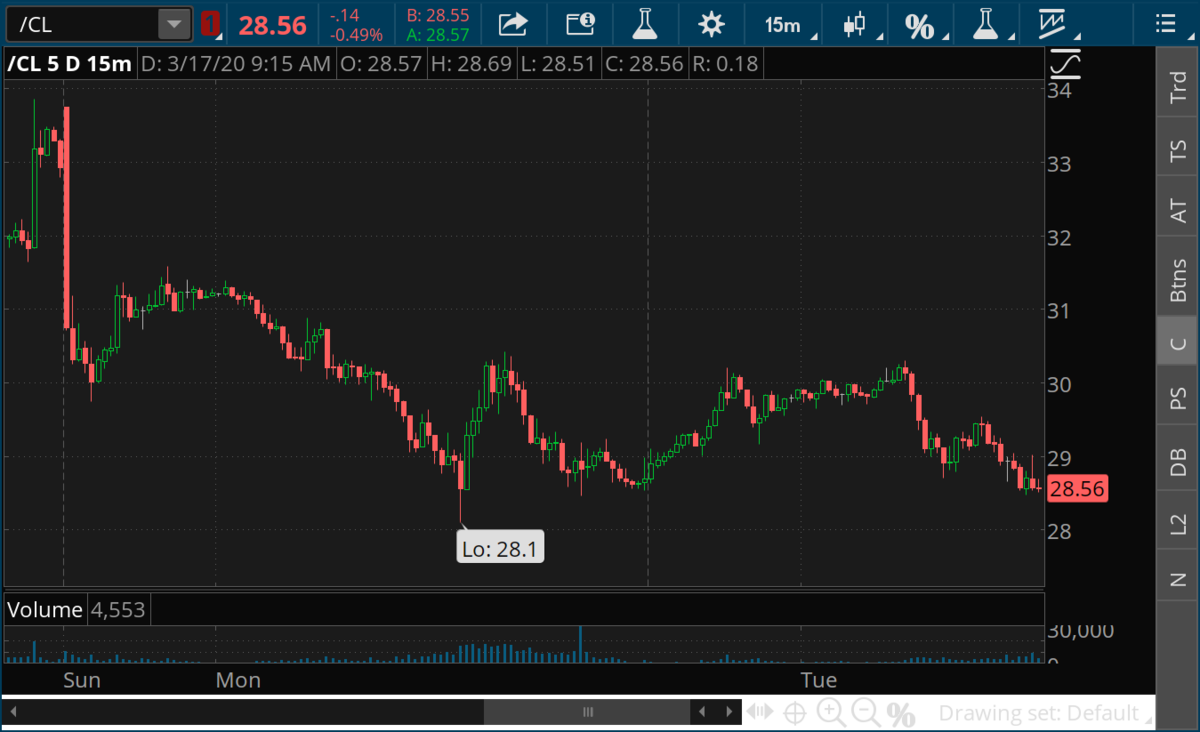This screenshot has height=732, width=1200.
Task: Expand the /CL symbol dropdown arrow
Action: pos(174,24)
